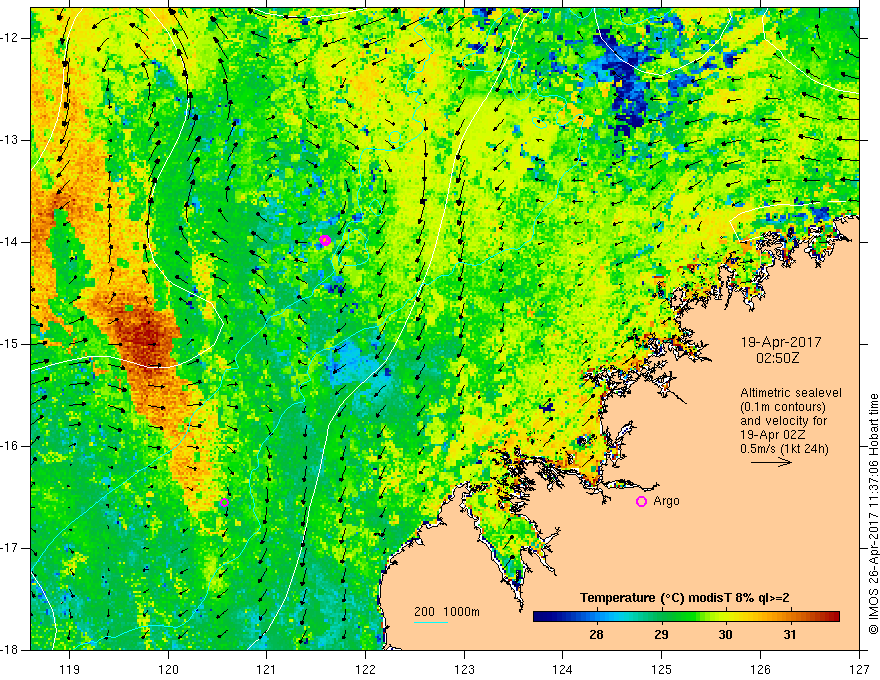880x680 pixels.
Task: Select the Argo float marker near 16.5°S
Action: click(x=224, y=502)
